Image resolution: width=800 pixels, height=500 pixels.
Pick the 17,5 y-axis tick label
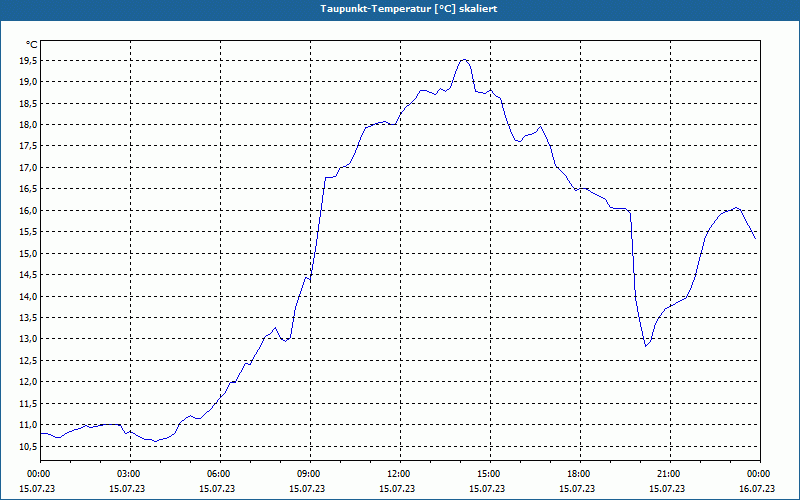[28, 146]
